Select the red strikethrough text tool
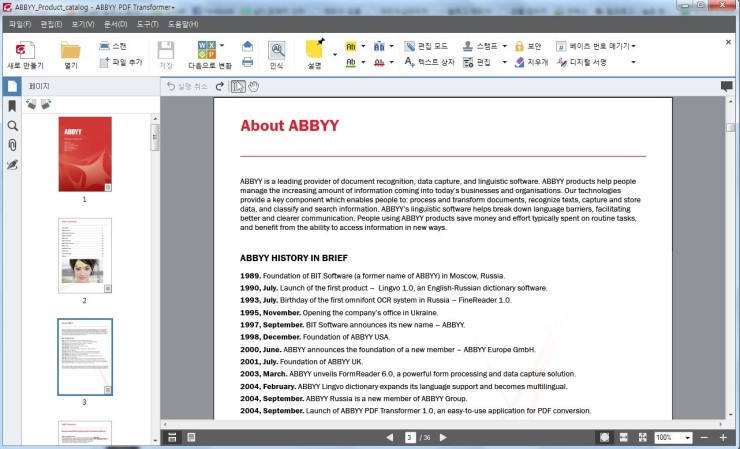This screenshot has width=740, height=449. pyautogui.click(x=379, y=62)
